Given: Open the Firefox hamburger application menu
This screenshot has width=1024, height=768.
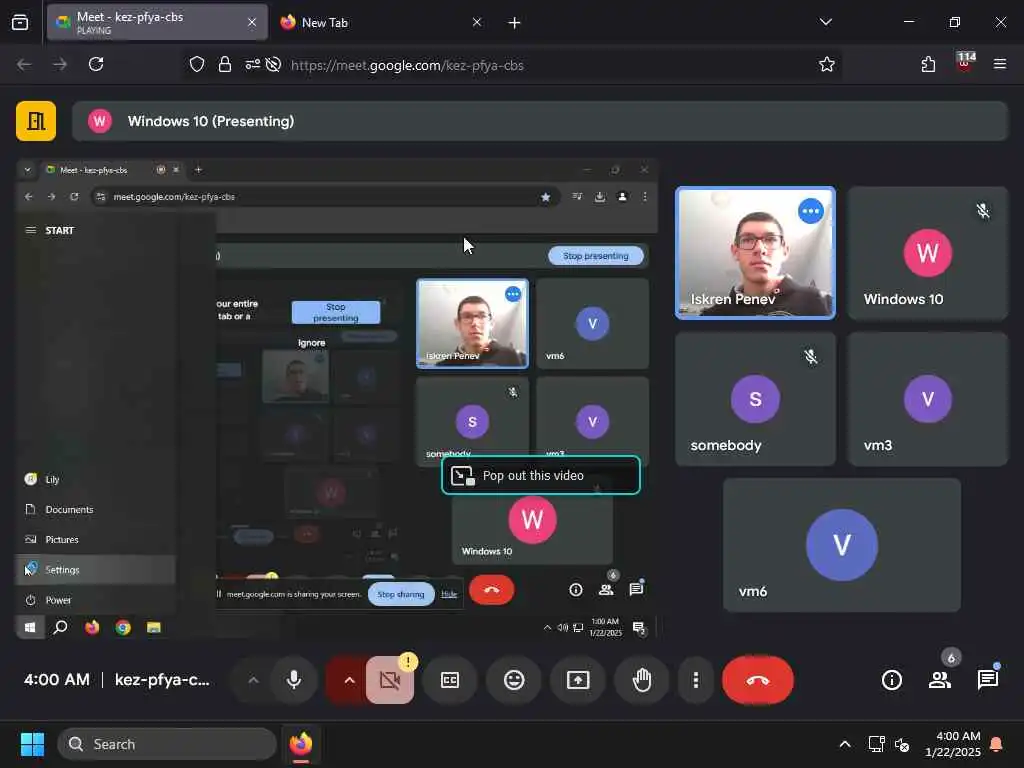Looking at the screenshot, I should [1000, 64].
